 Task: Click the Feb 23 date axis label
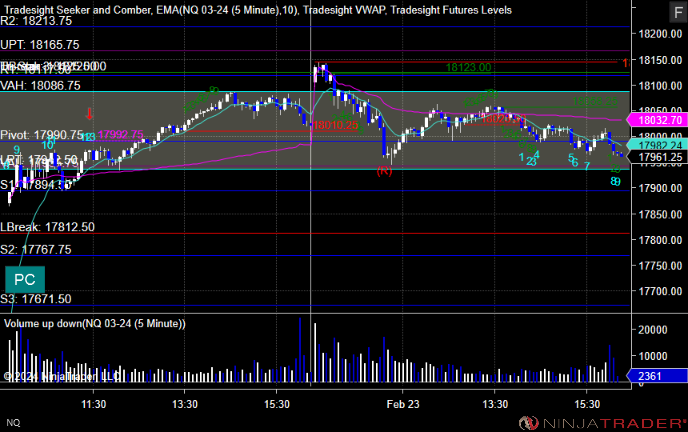[x=403, y=404]
